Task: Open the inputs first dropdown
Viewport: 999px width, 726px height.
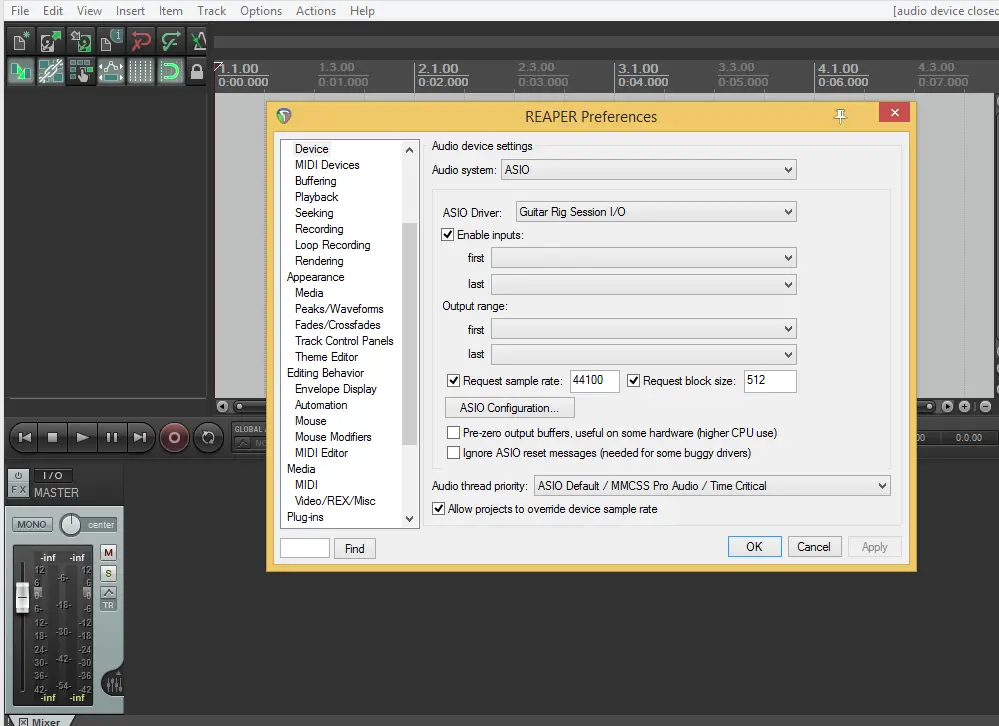Action: tap(643, 258)
